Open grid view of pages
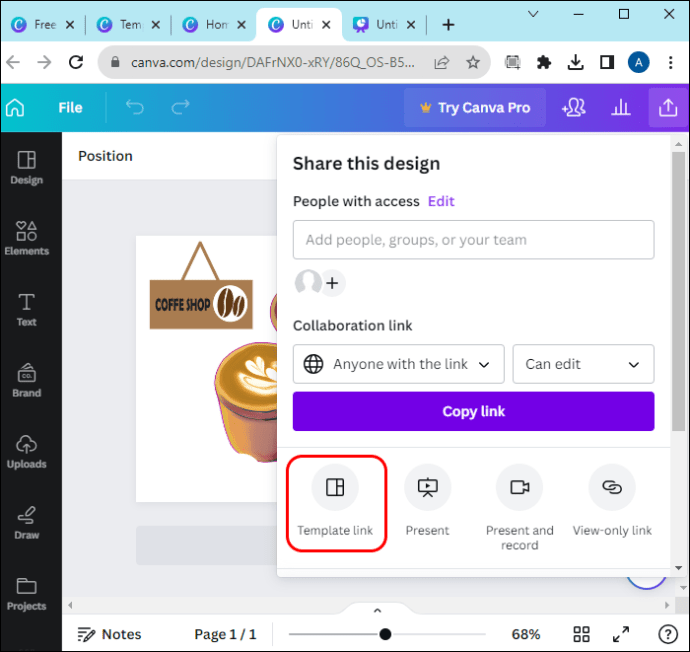690x652 pixels. point(581,634)
